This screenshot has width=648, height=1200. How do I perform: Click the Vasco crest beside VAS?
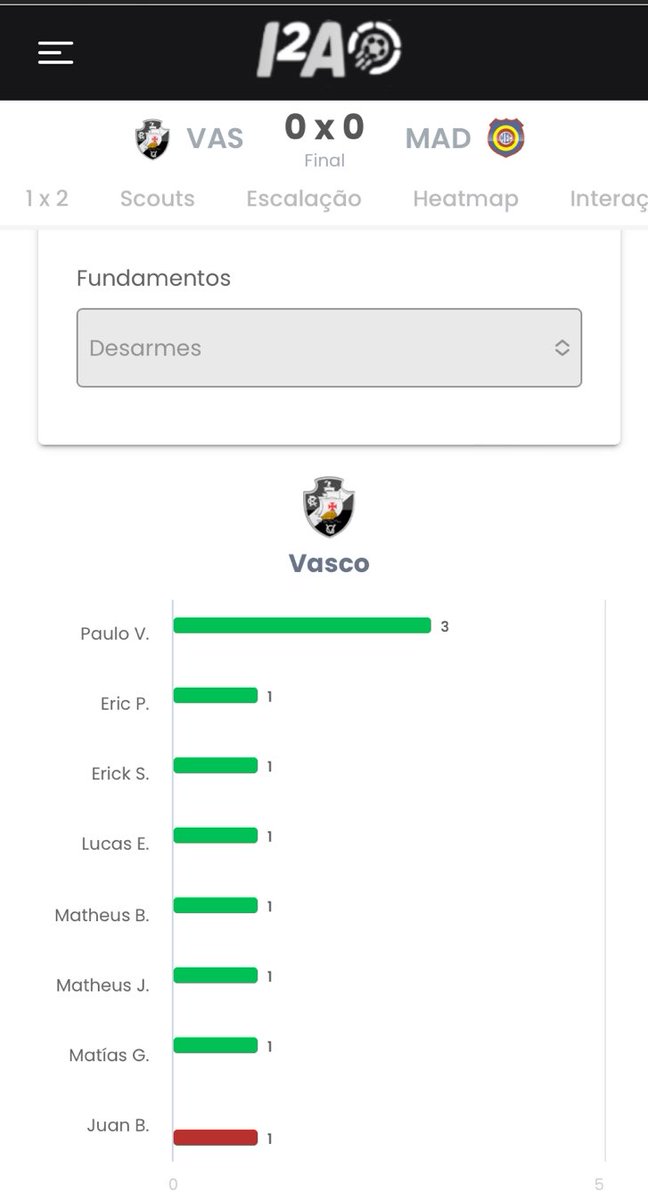[x=152, y=139]
